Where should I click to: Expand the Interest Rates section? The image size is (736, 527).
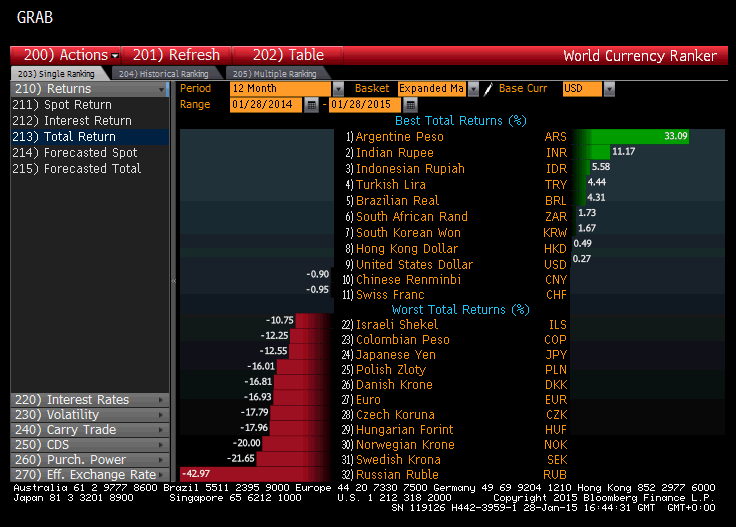(89, 400)
